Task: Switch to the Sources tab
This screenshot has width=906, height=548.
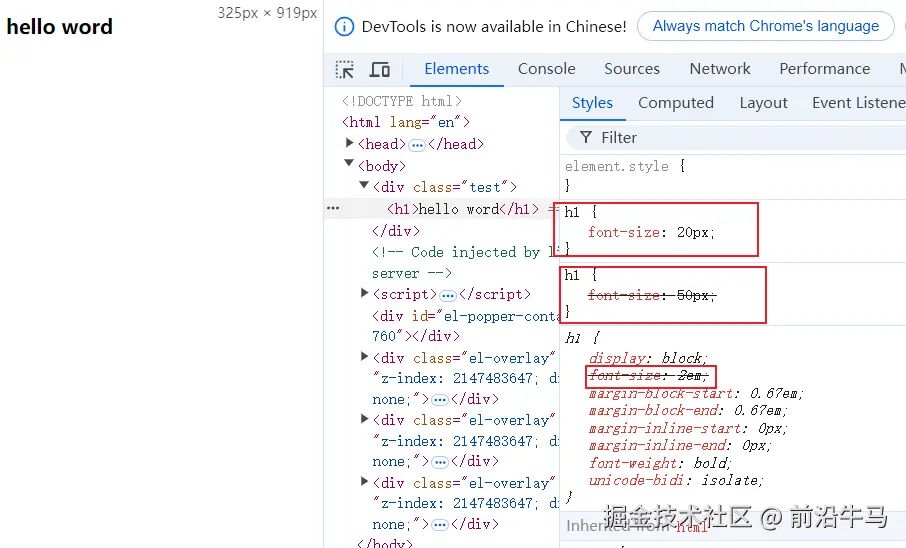Action: (x=632, y=69)
